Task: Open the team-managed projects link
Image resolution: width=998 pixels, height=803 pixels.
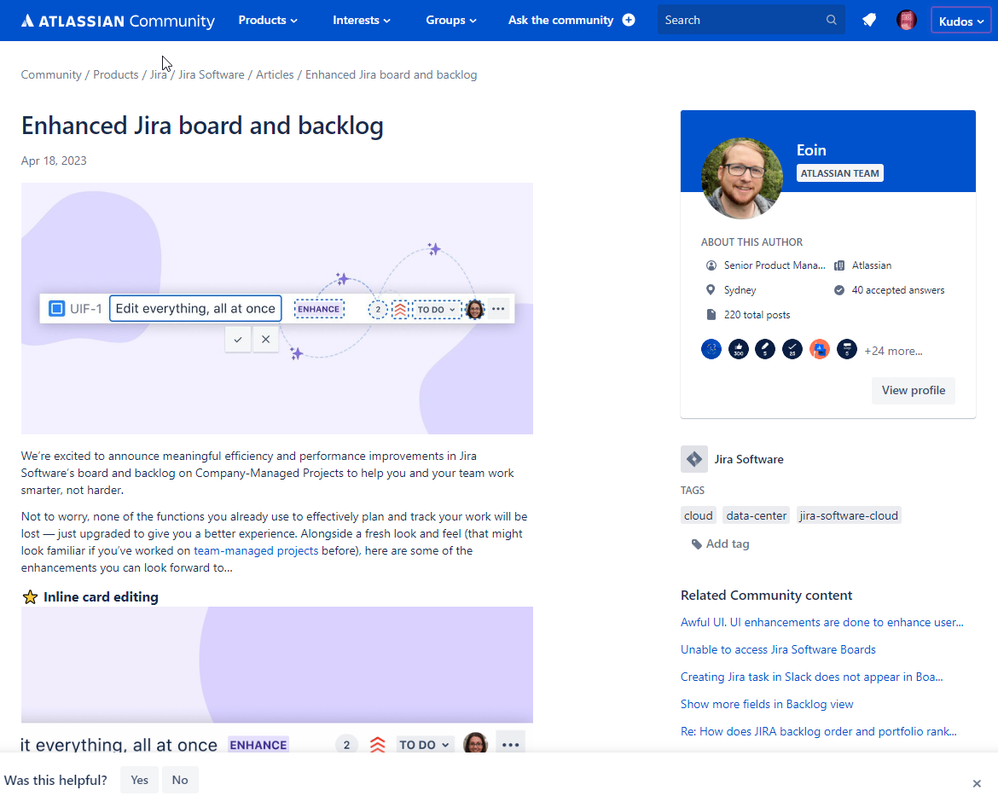Action: click(256, 550)
